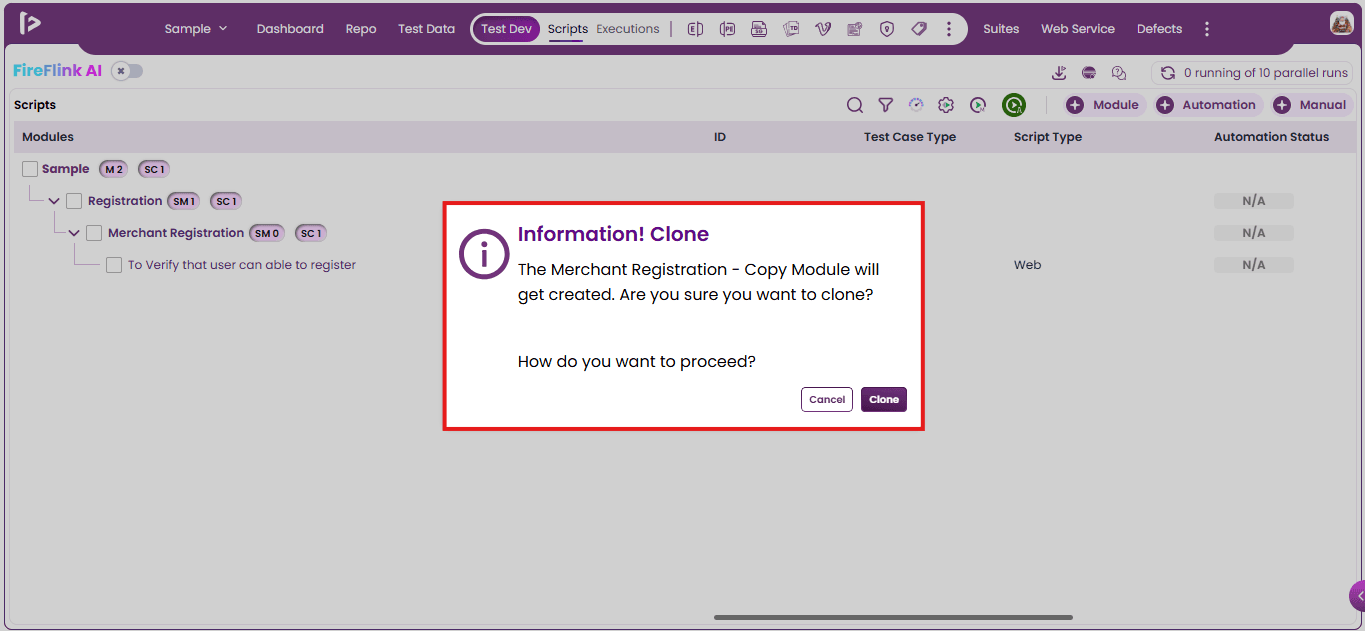Select the Test Dev tab

pos(506,29)
